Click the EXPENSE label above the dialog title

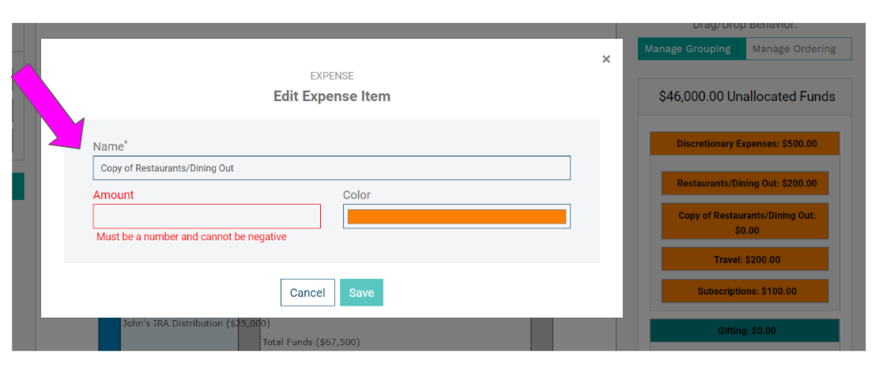pyautogui.click(x=332, y=76)
